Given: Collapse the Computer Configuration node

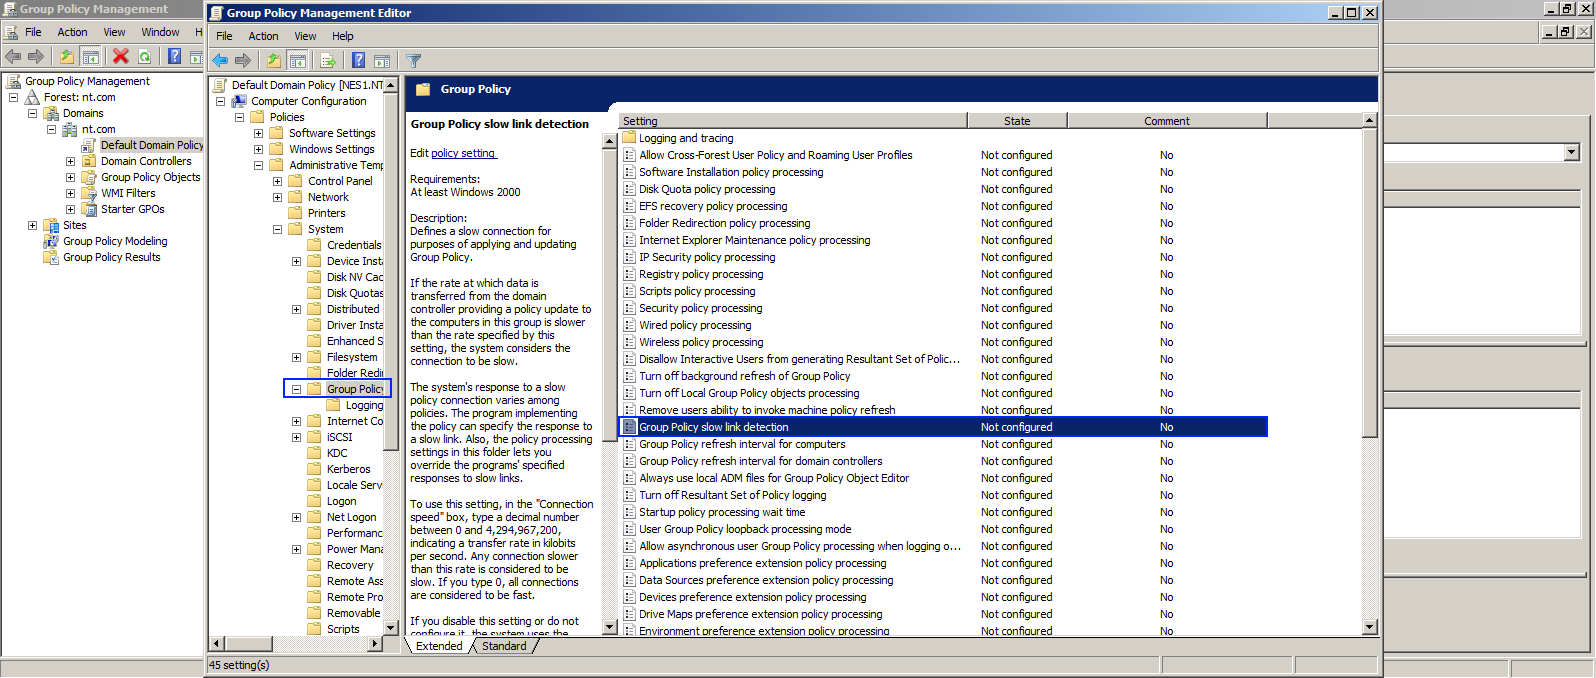Looking at the screenshot, I should tap(220, 101).
